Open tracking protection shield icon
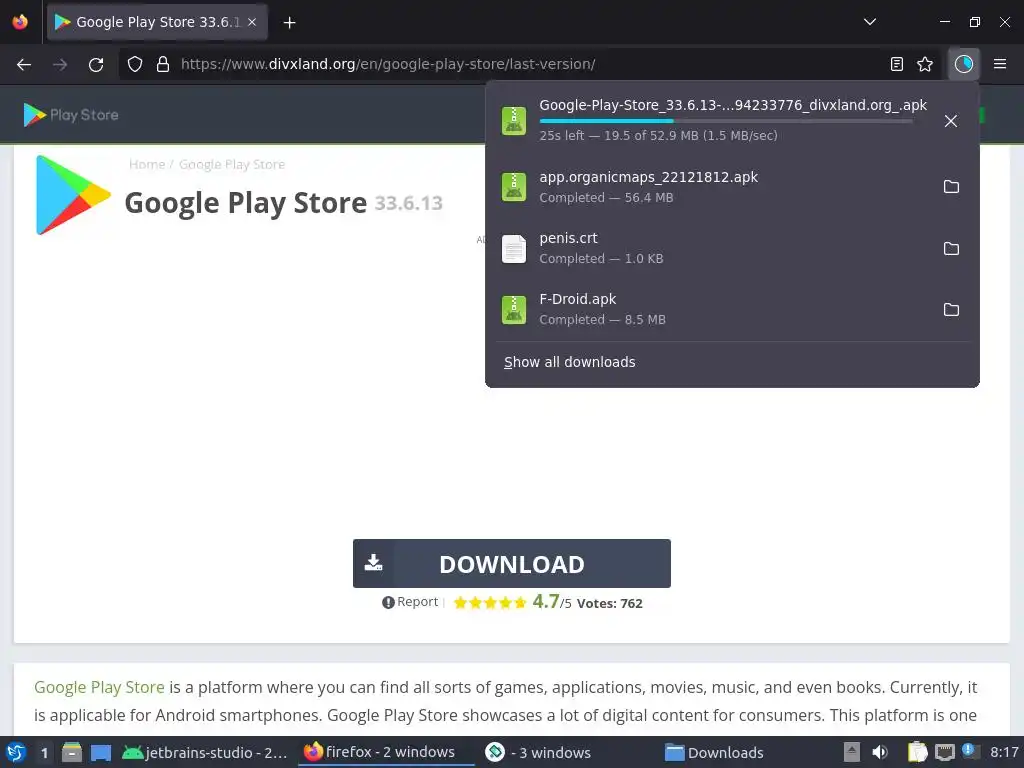1024x768 pixels. coord(135,64)
